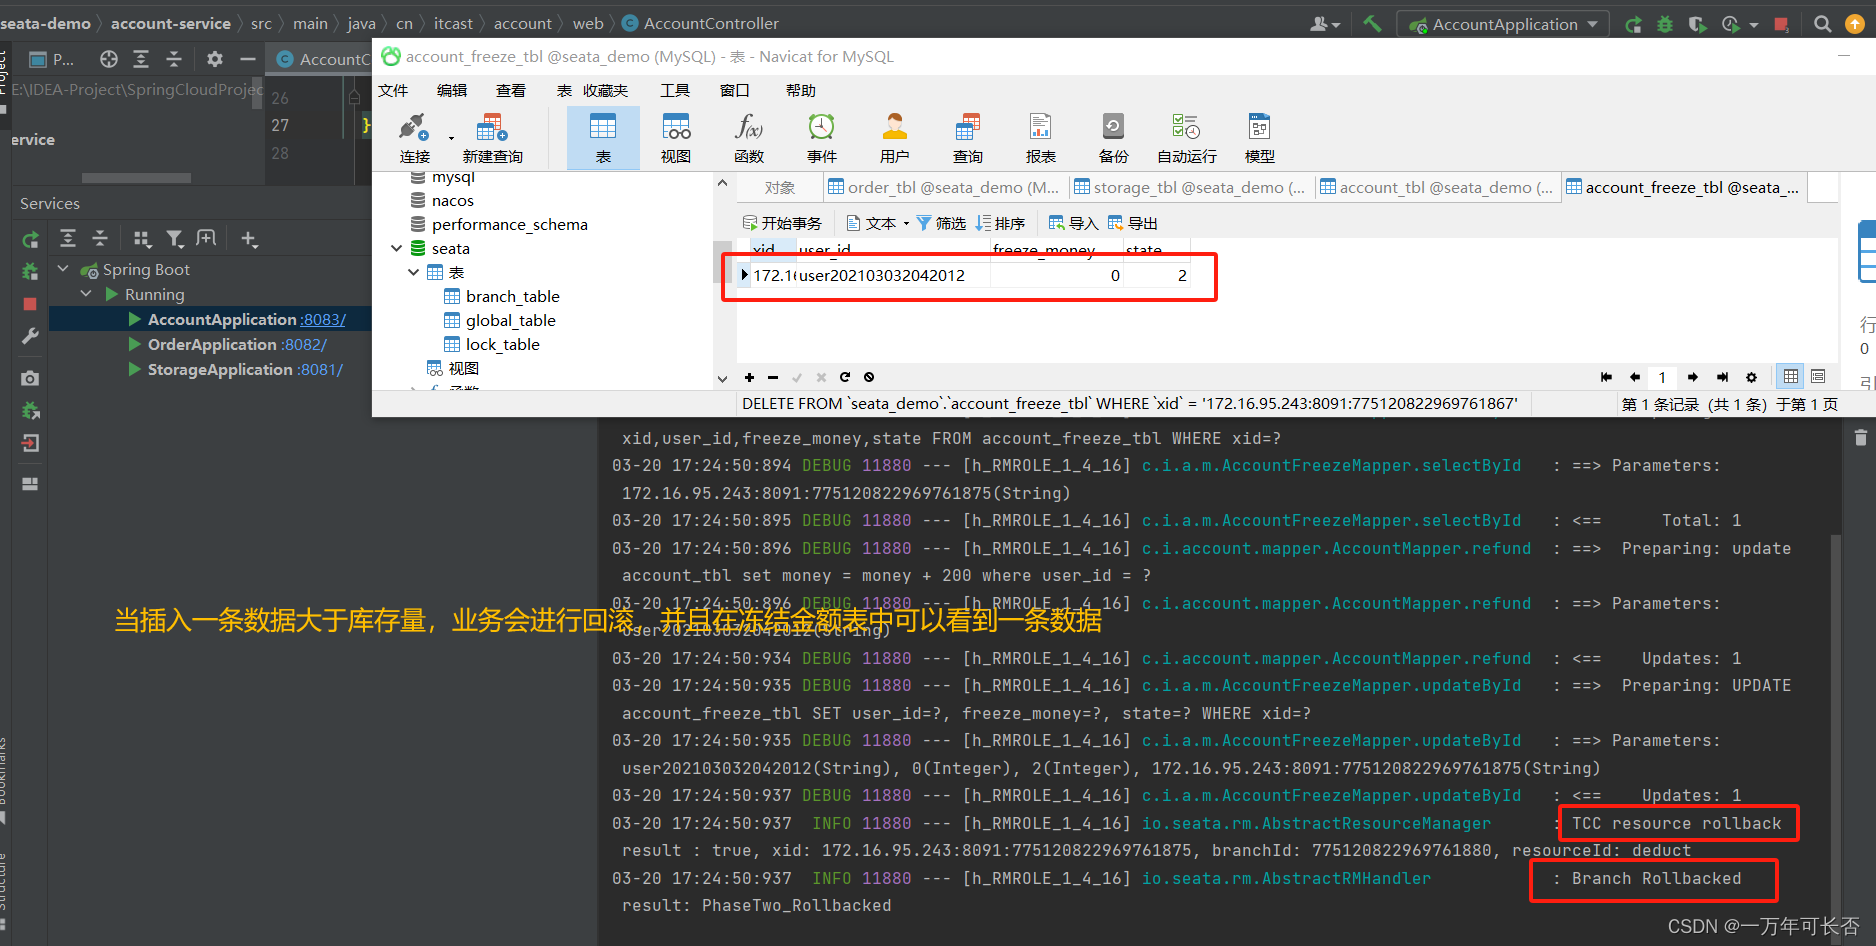Switch to Navicat grid view

[x=1791, y=376]
